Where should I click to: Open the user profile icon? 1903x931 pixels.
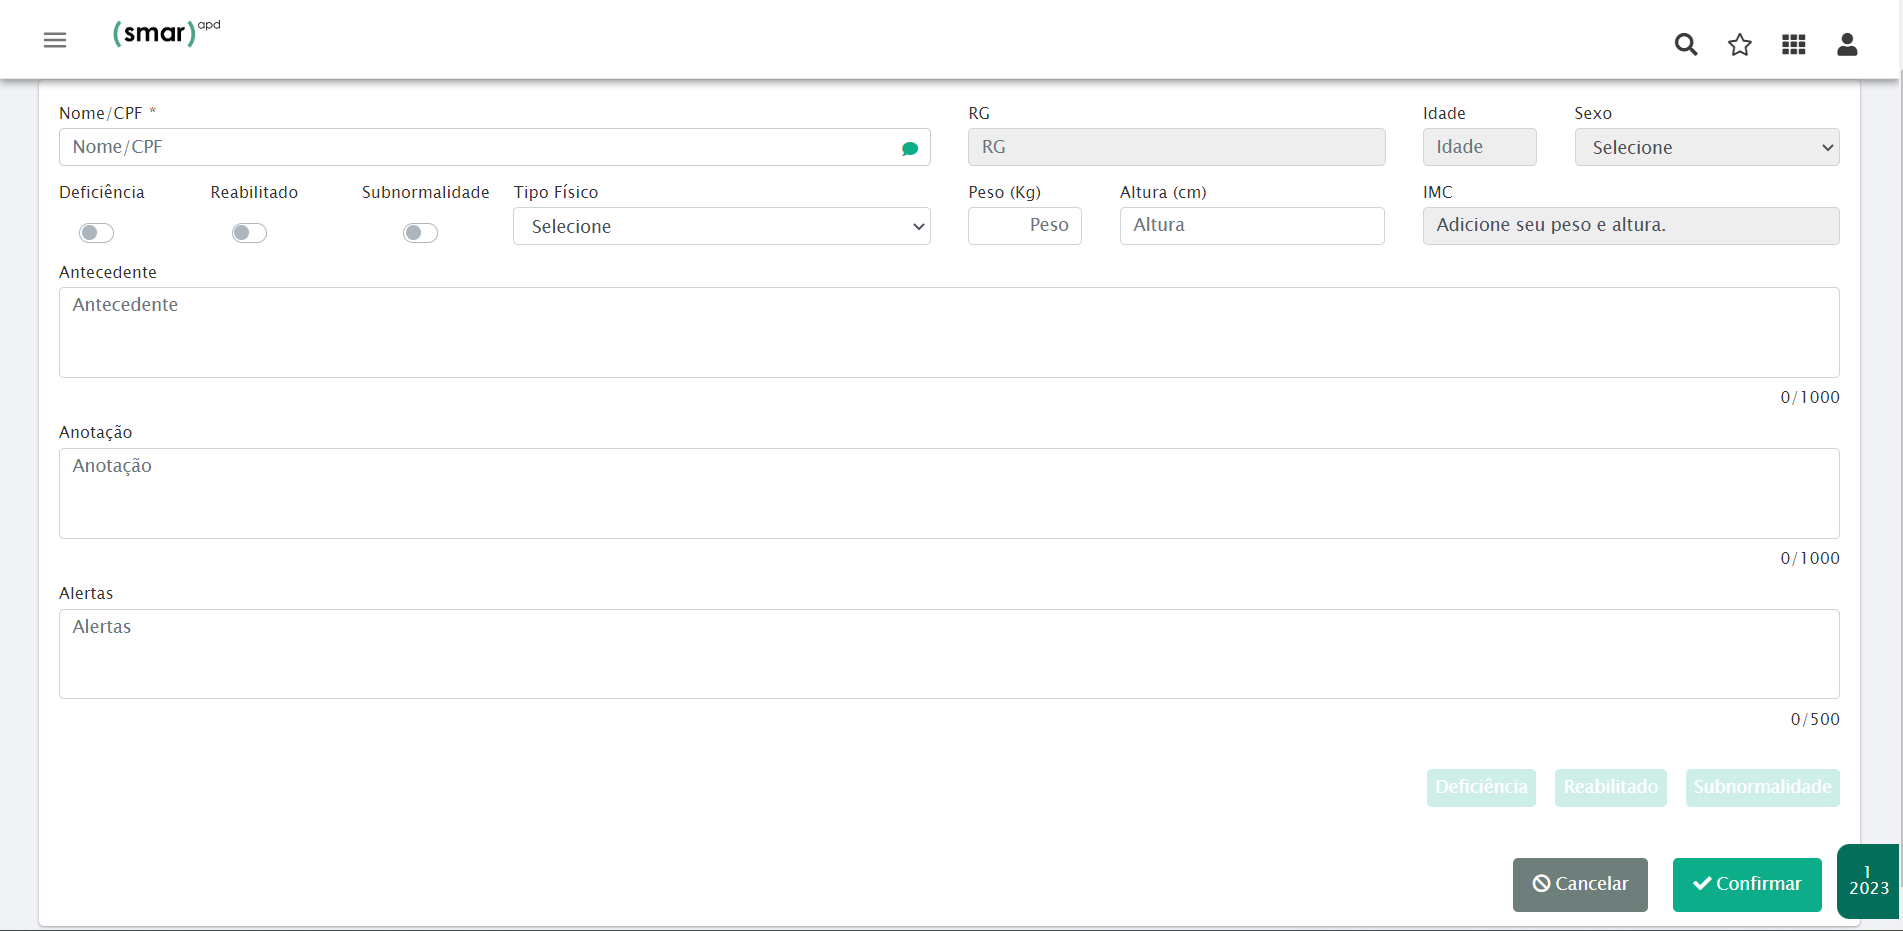click(1847, 44)
